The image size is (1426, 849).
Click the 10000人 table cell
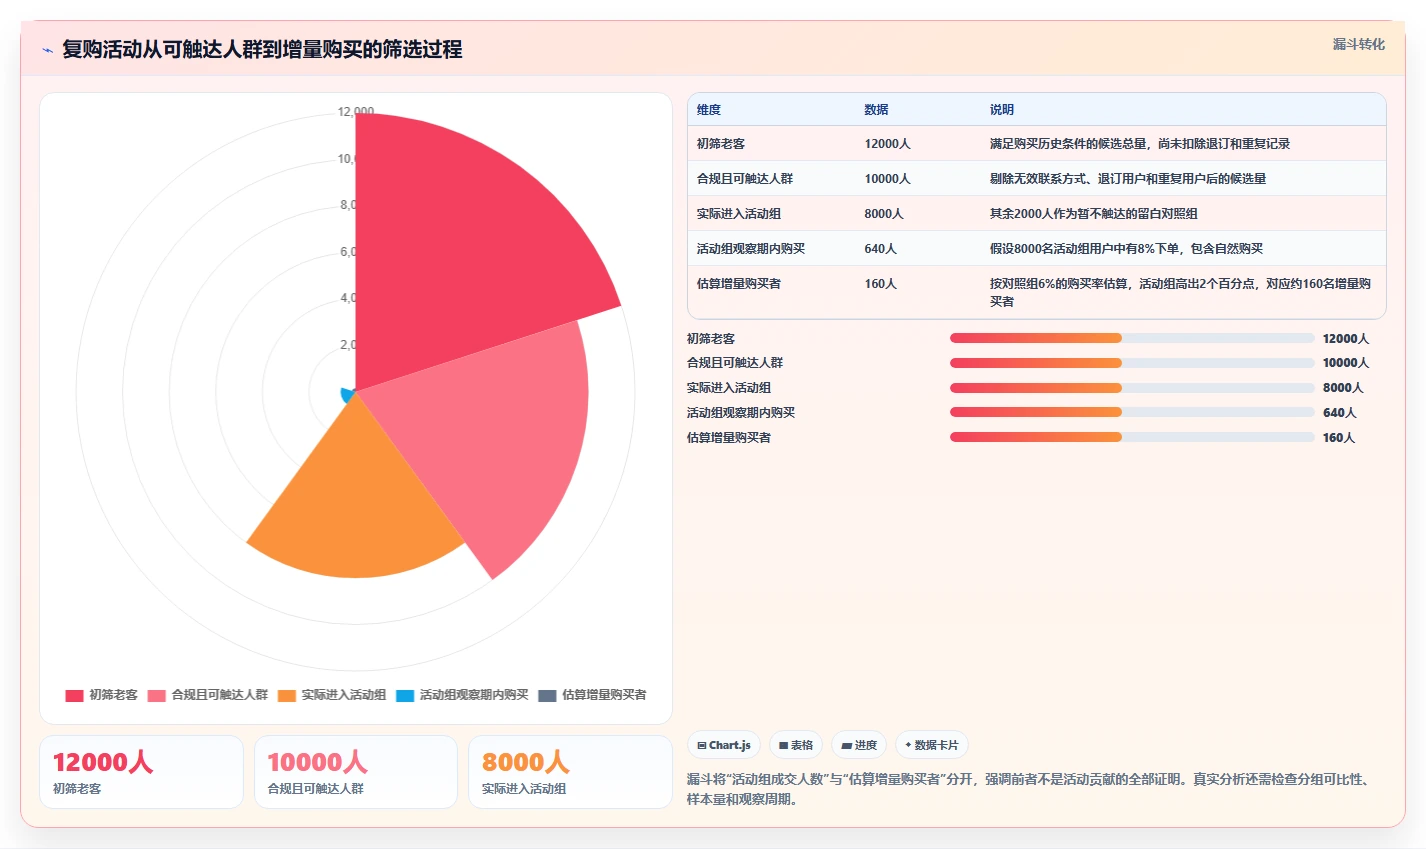click(888, 179)
